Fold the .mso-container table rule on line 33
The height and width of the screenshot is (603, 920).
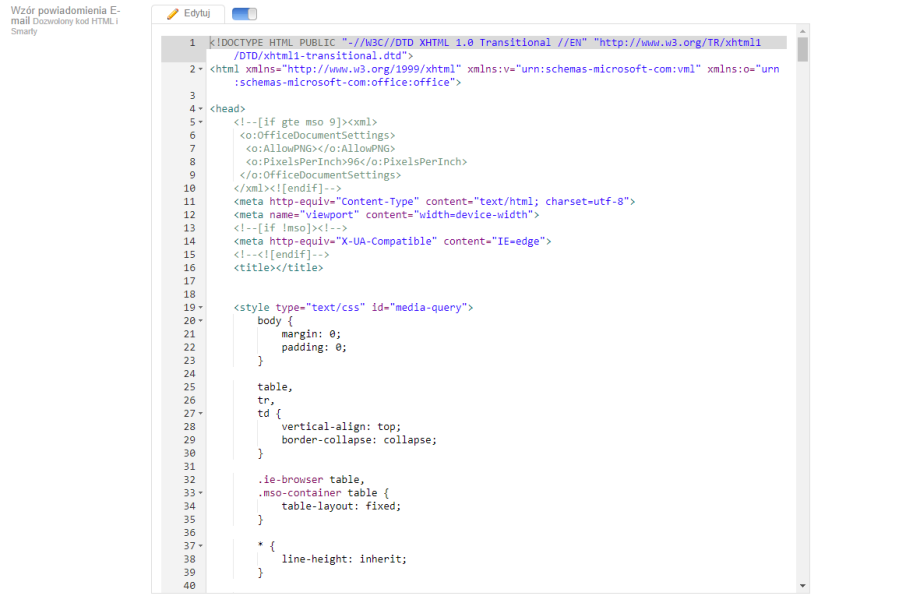201,493
